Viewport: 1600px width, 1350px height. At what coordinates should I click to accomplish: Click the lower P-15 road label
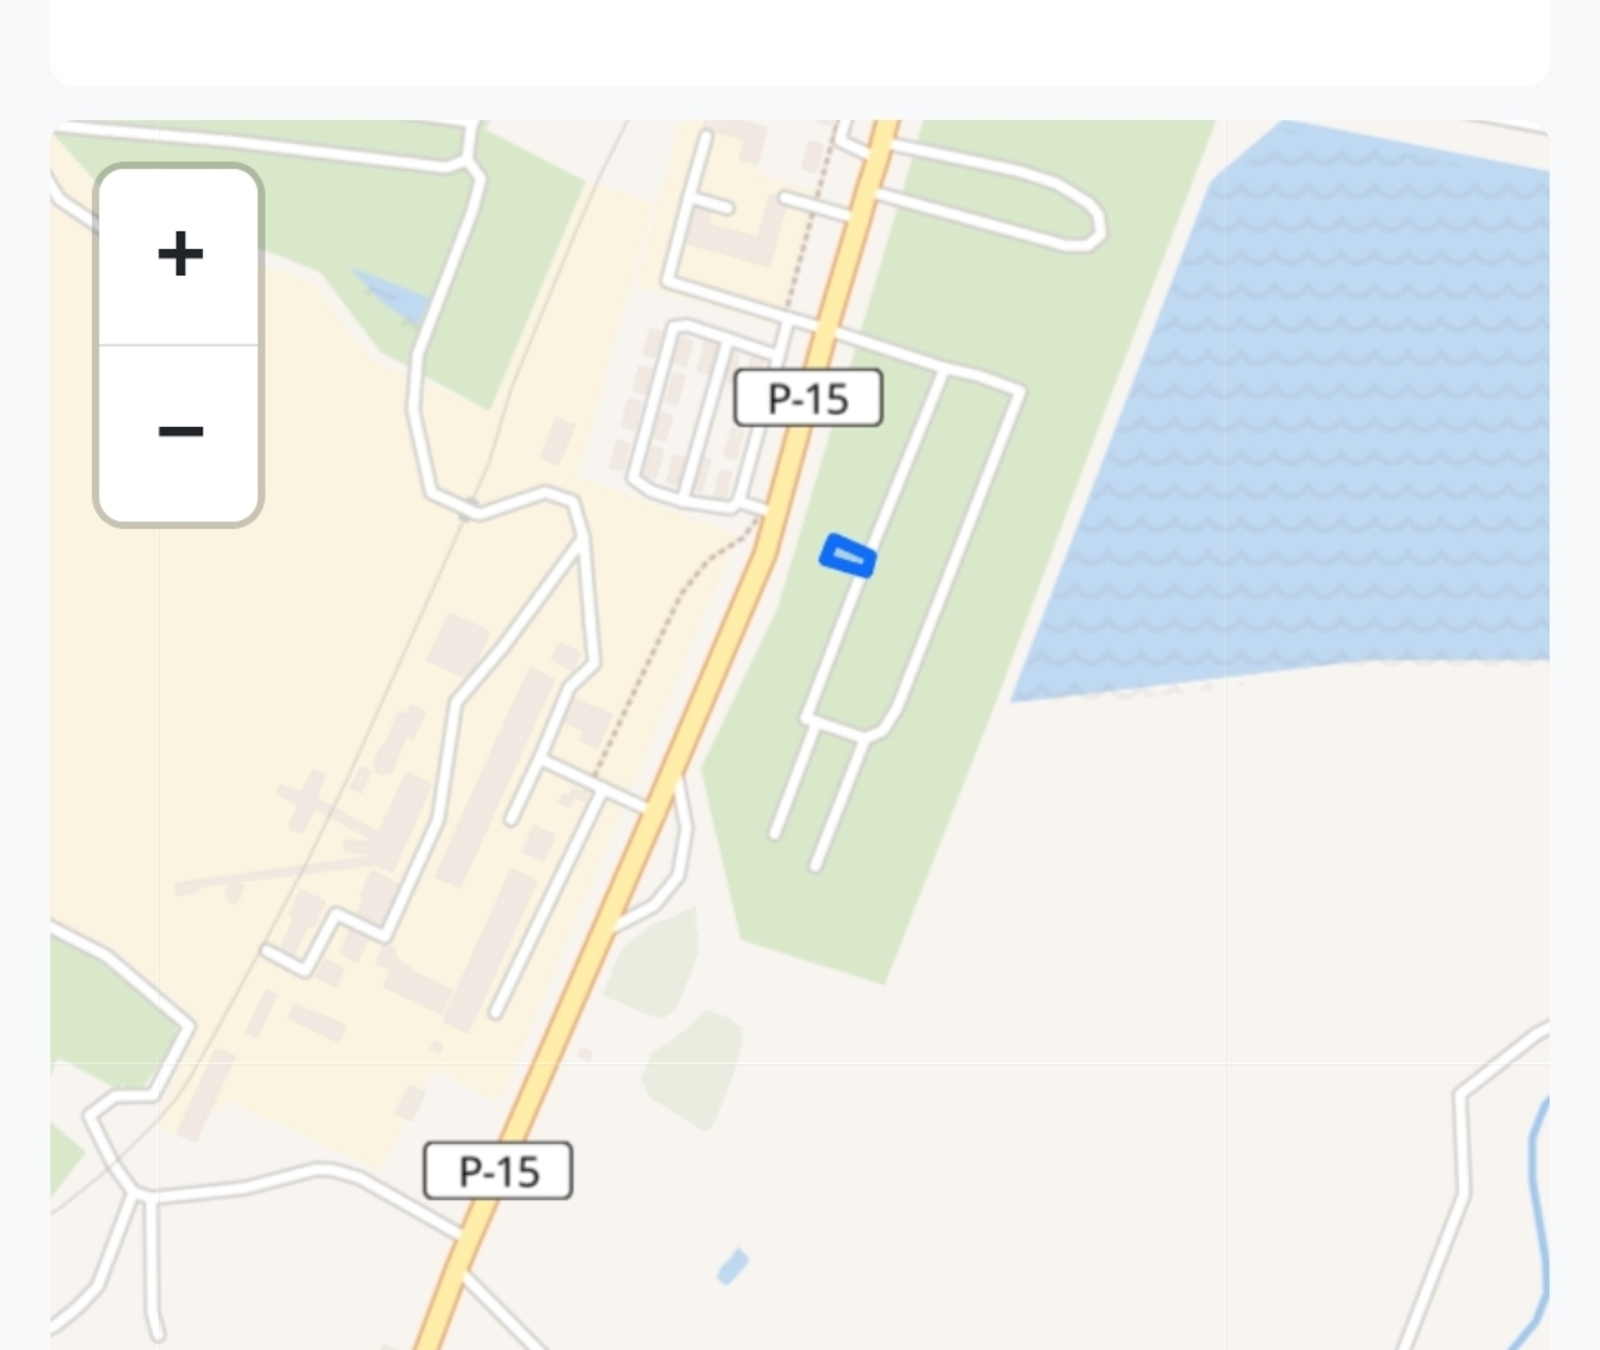pos(498,1170)
